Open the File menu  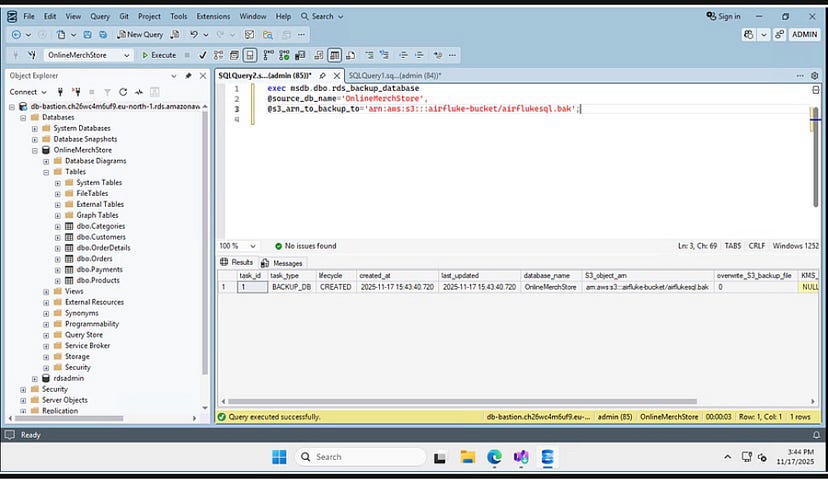tap(29, 16)
